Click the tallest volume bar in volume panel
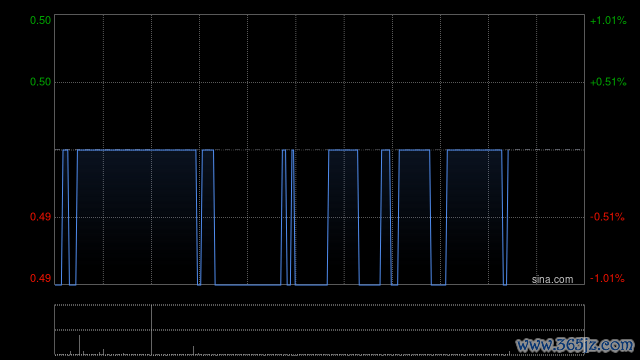 [x=151, y=330]
